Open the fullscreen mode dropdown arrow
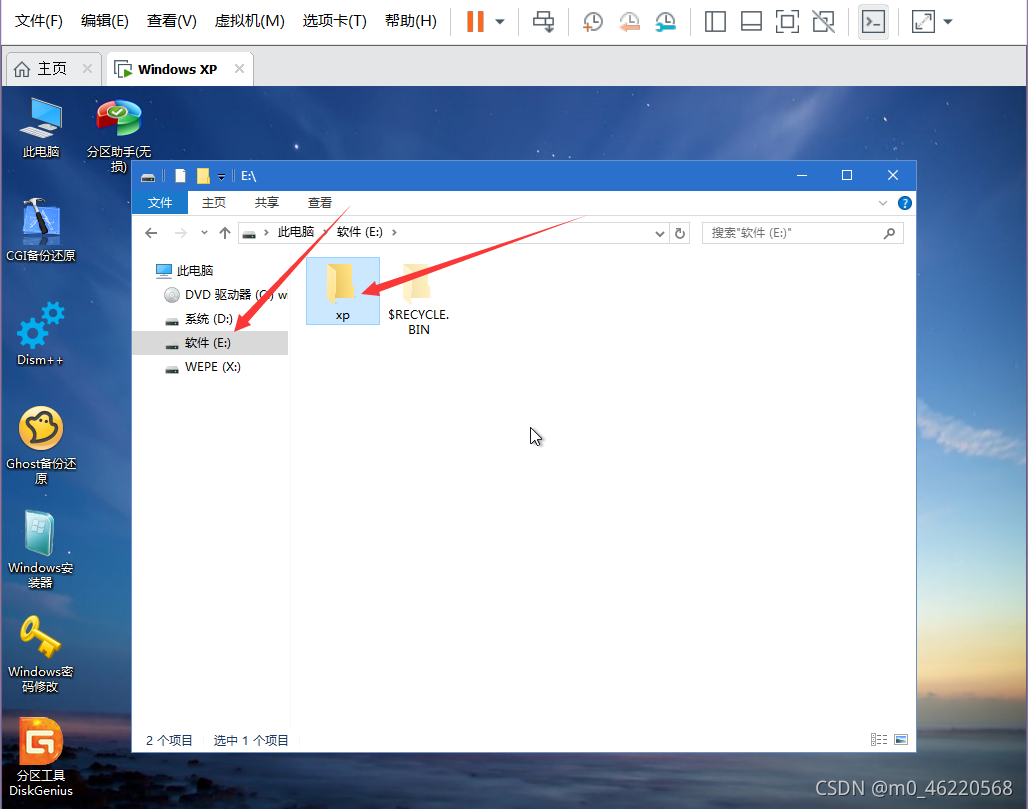 pyautogui.click(x=948, y=21)
